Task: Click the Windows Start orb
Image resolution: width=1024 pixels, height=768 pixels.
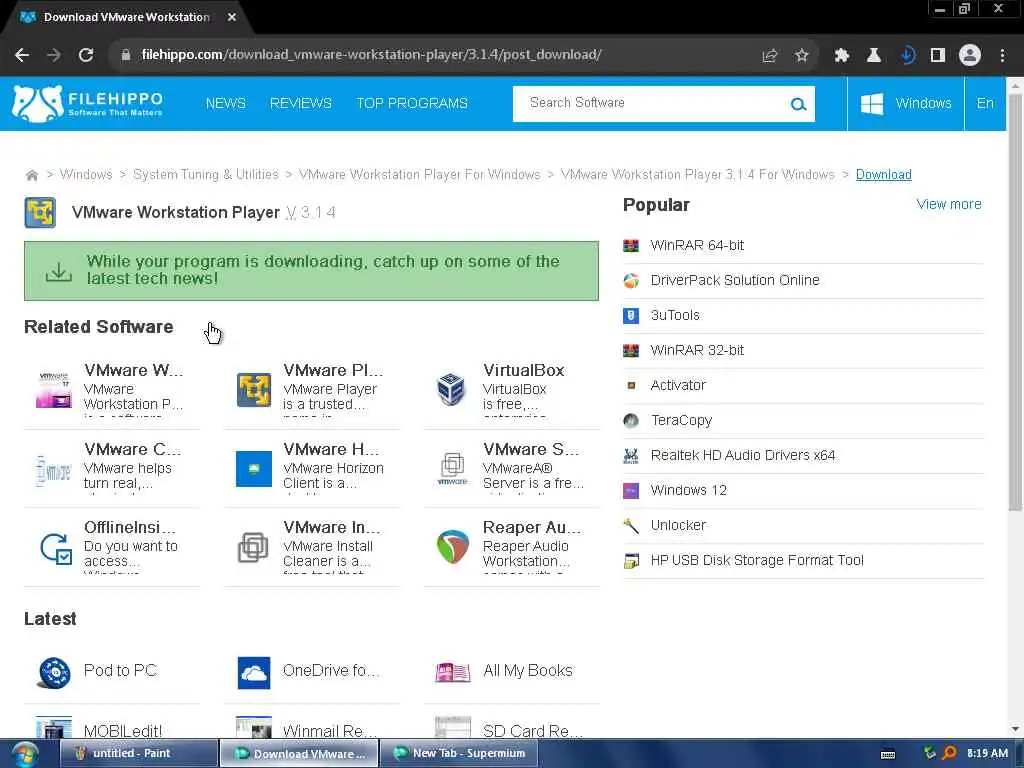Action: click(24, 754)
